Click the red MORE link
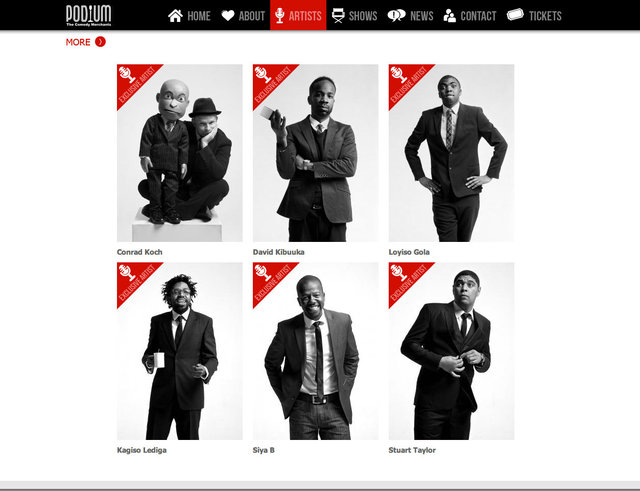 pyautogui.click(x=78, y=42)
